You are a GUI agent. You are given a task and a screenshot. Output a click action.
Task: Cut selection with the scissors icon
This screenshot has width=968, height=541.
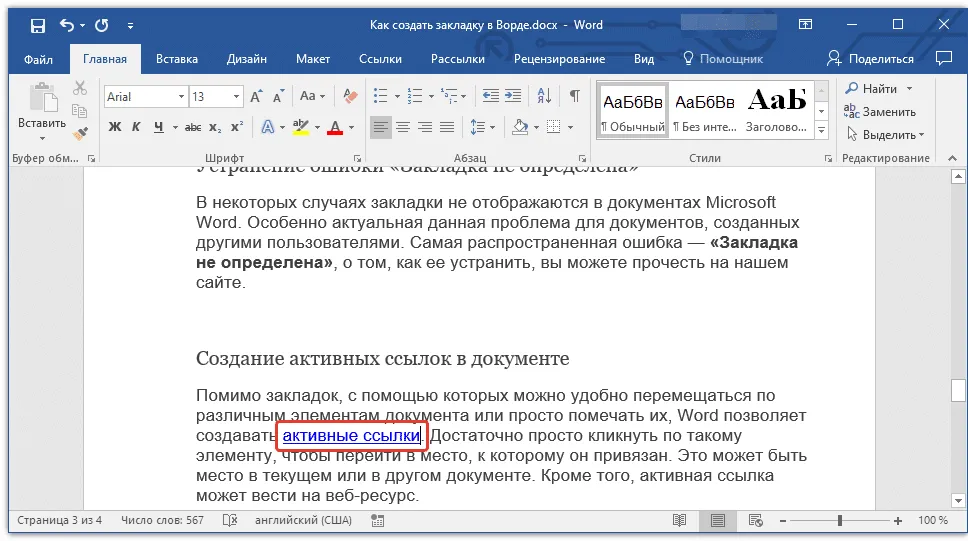(80, 88)
